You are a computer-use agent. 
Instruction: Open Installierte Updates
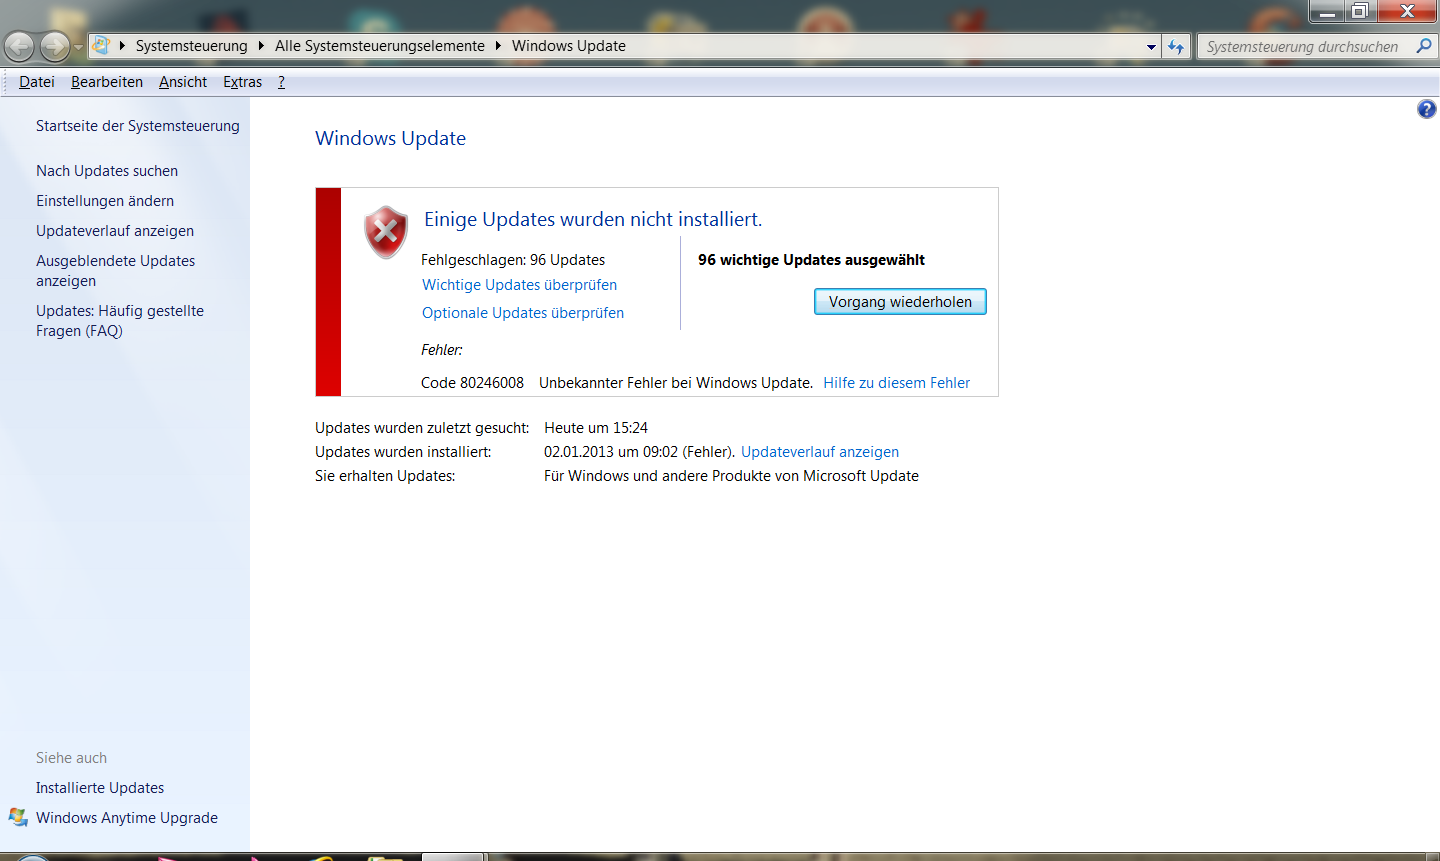[100, 788]
